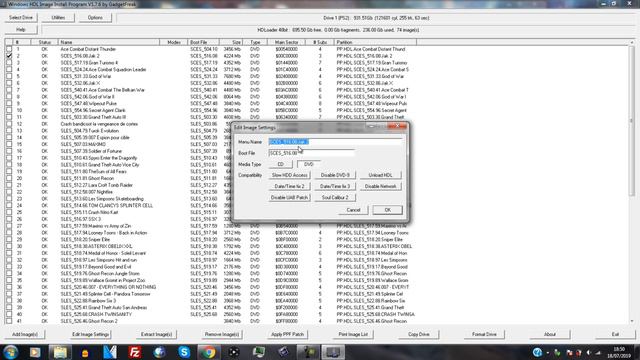Toggle the Soul Calibur 2 compatibility option
640x360 pixels.
coord(335,198)
